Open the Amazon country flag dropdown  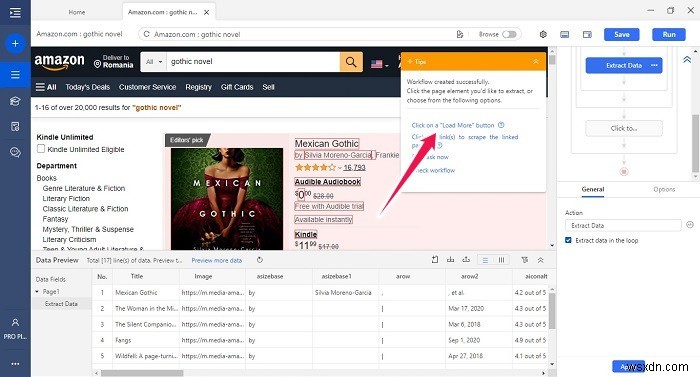[x=379, y=64]
